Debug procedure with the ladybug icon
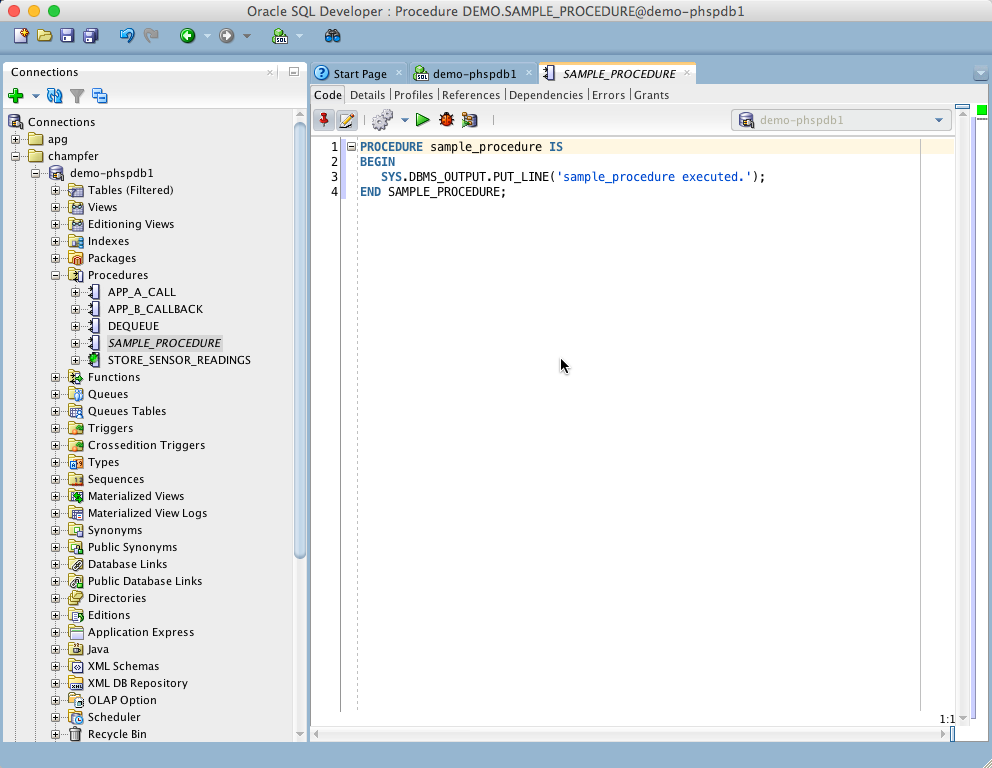The image size is (992, 768). [447, 120]
